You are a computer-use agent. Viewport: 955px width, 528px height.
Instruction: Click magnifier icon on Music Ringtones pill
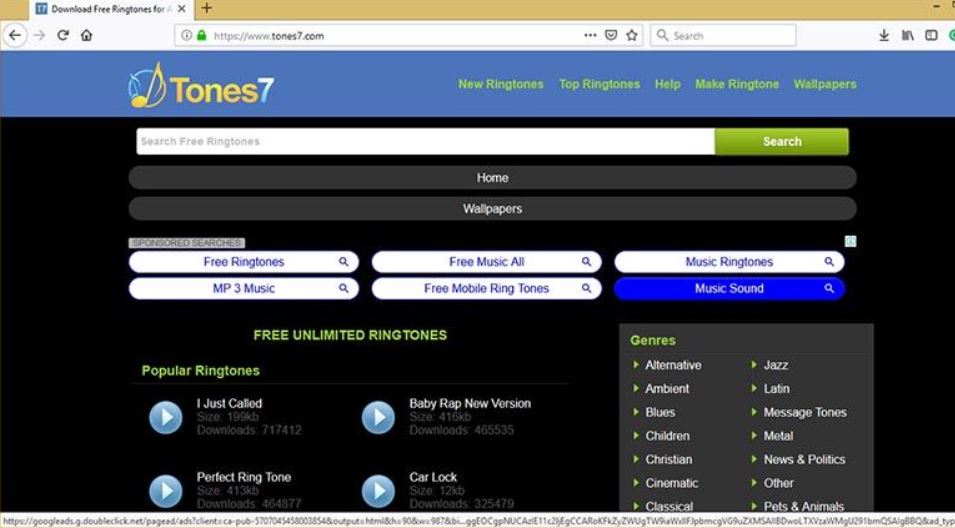point(829,262)
